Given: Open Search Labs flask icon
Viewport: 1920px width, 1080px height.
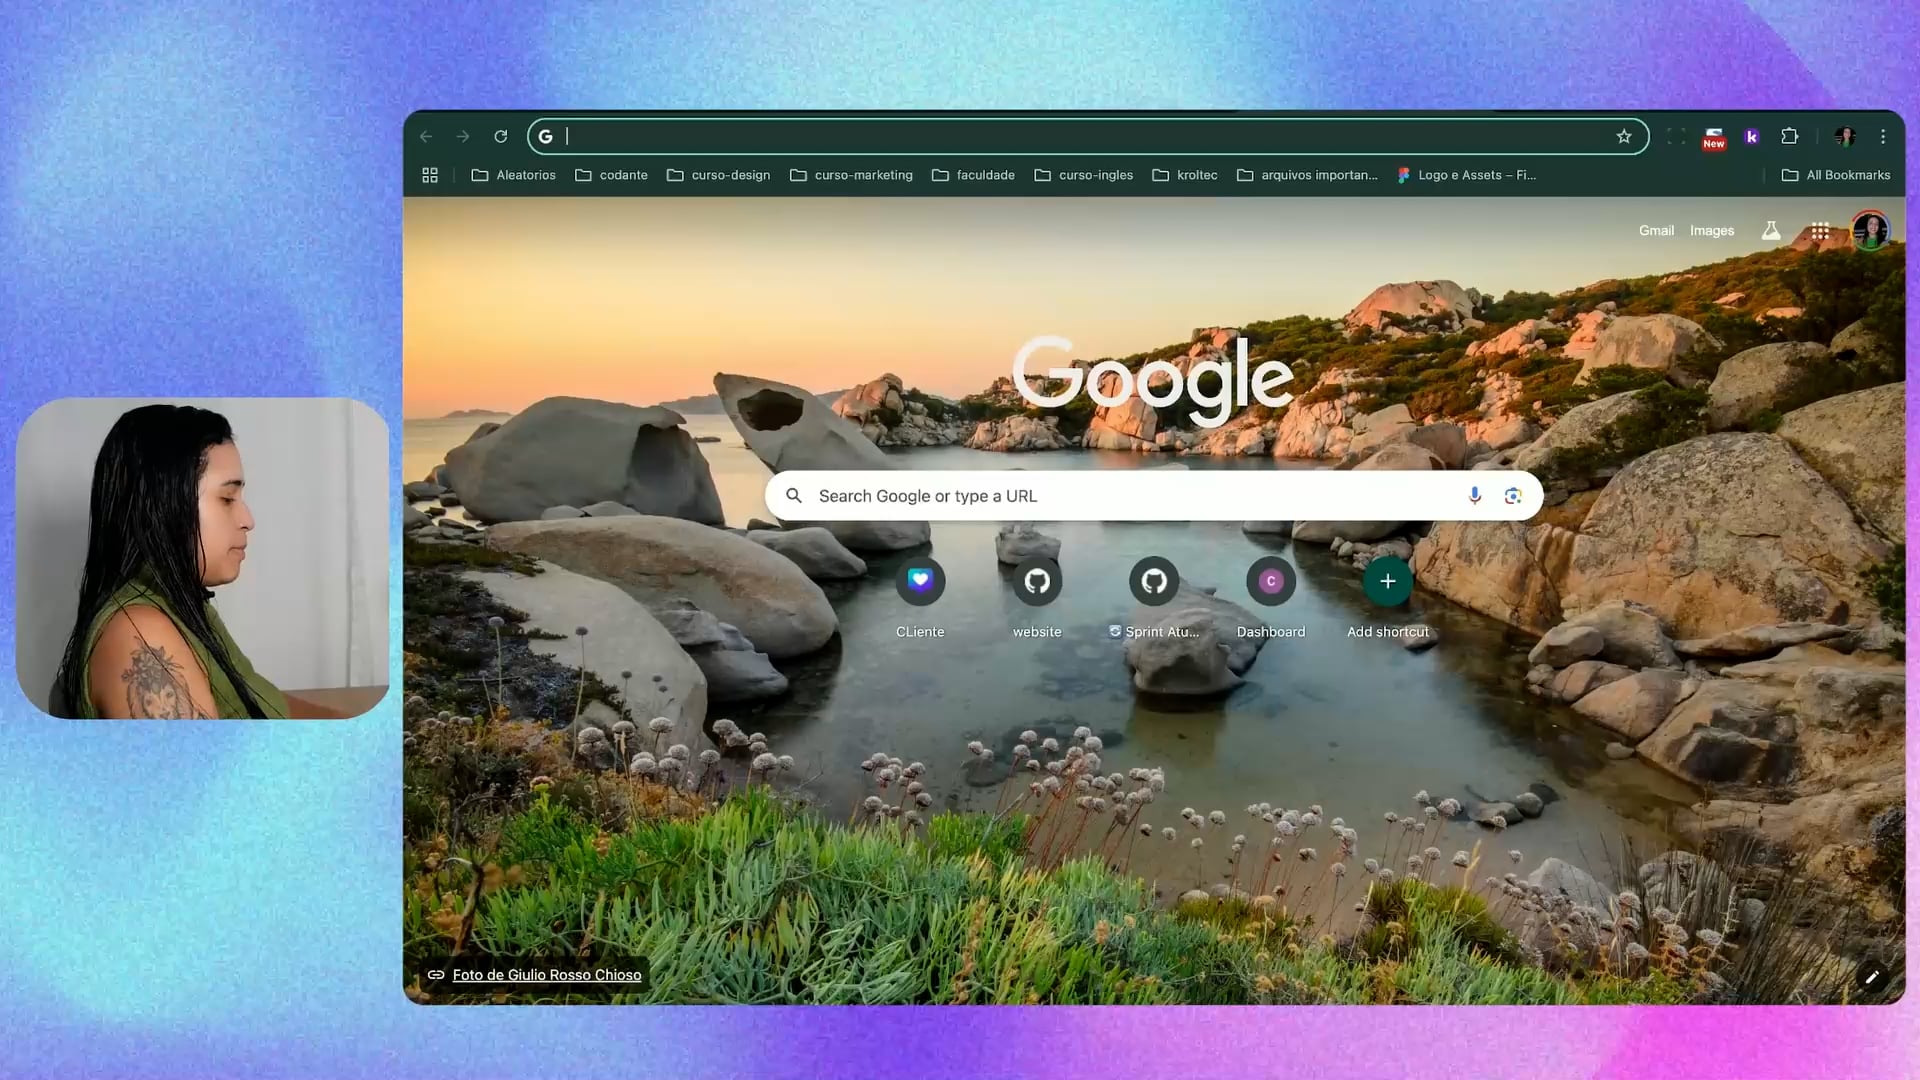Looking at the screenshot, I should click(1771, 231).
